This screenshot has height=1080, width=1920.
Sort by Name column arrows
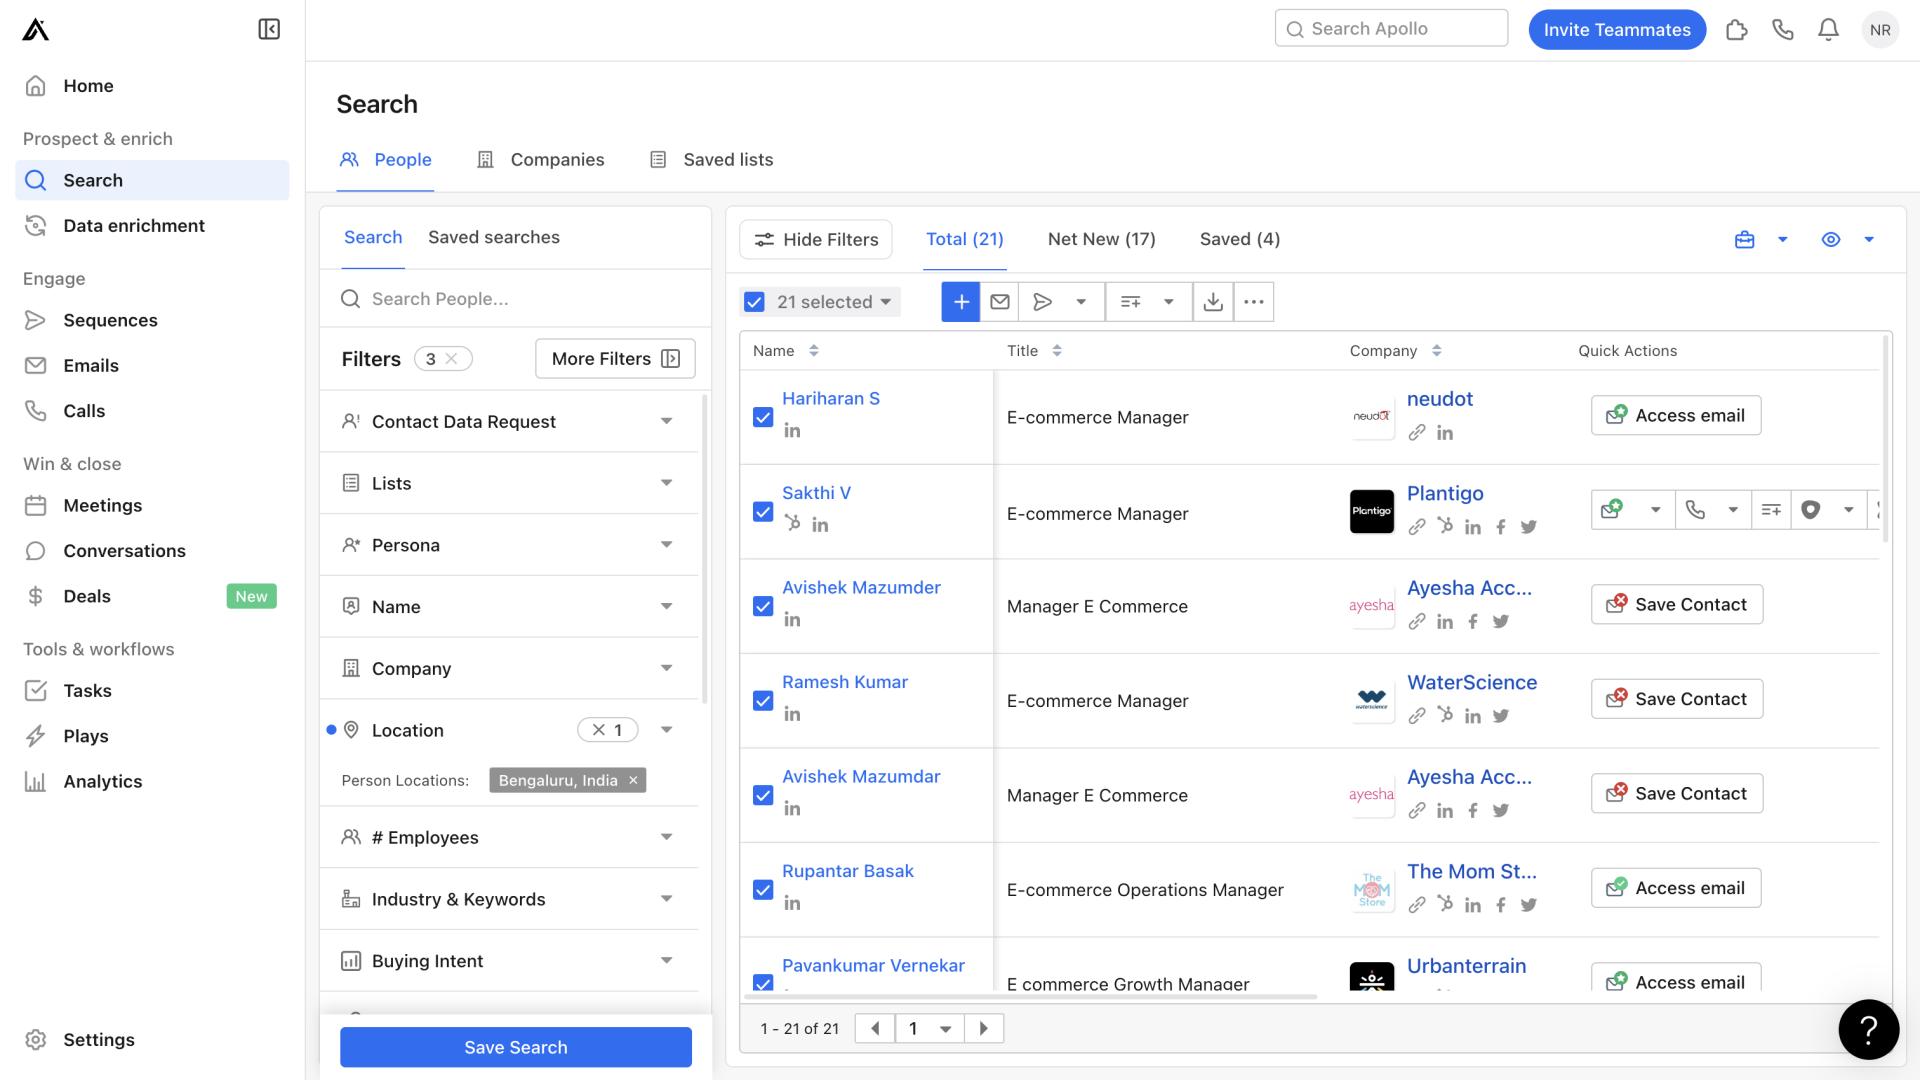tap(814, 351)
